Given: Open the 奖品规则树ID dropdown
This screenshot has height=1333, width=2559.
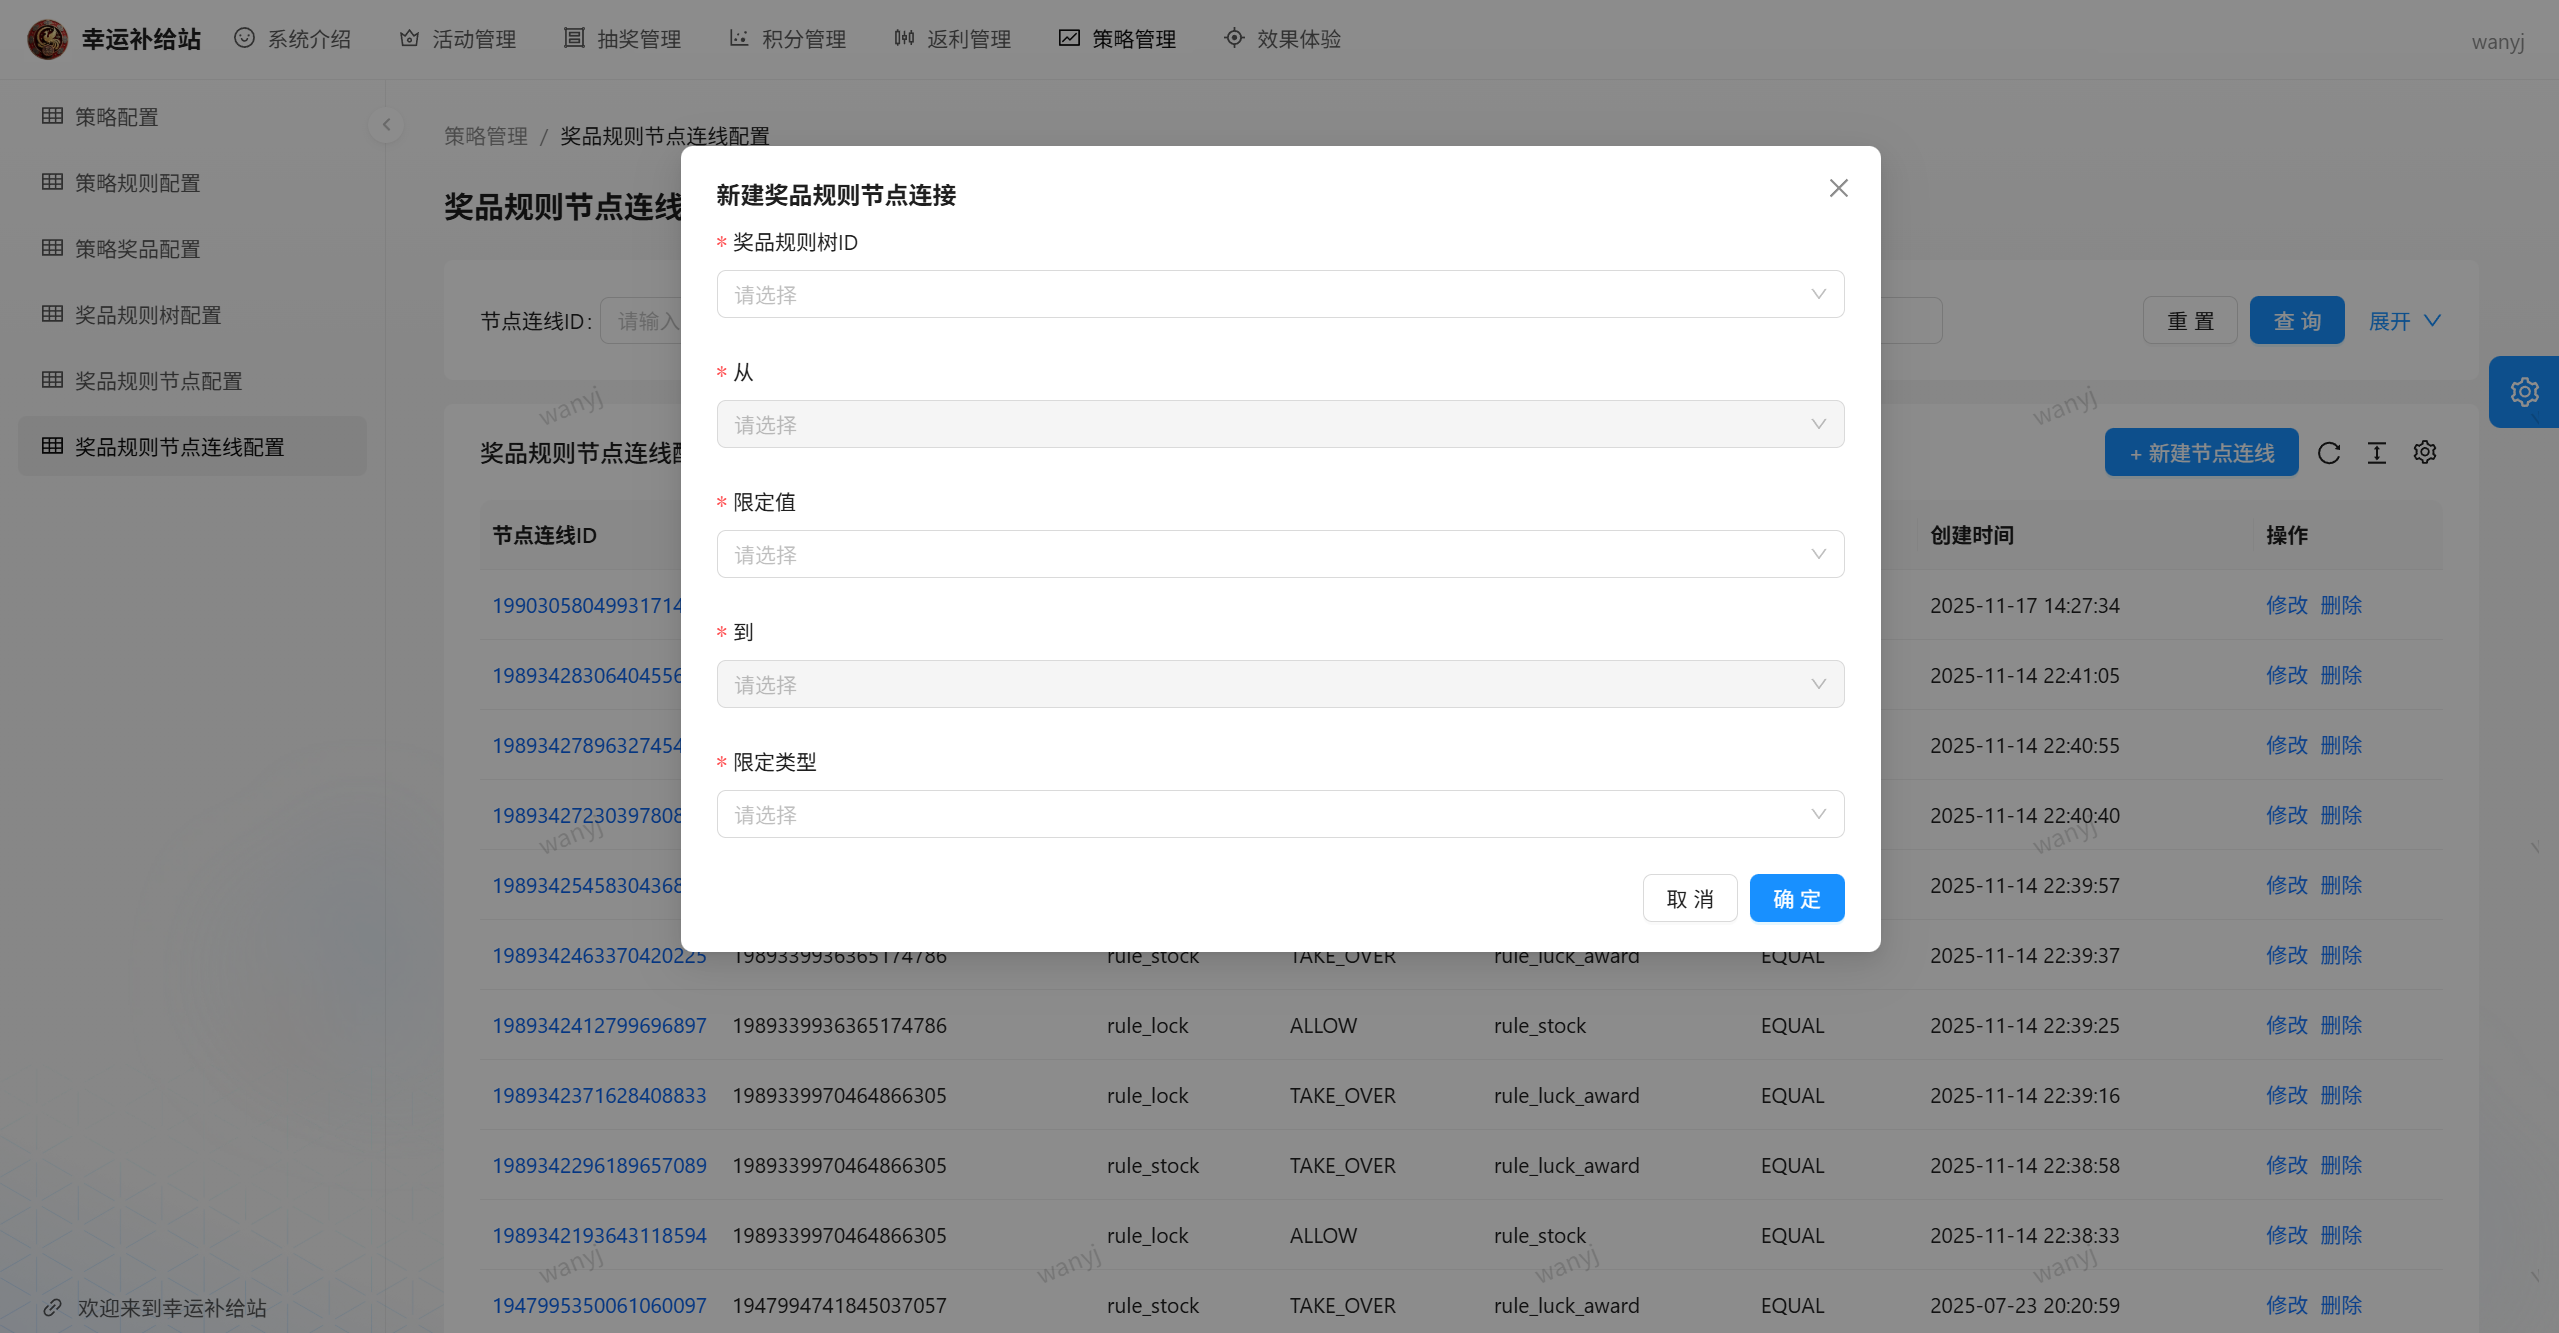Looking at the screenshot, I should pos(1280,294).
